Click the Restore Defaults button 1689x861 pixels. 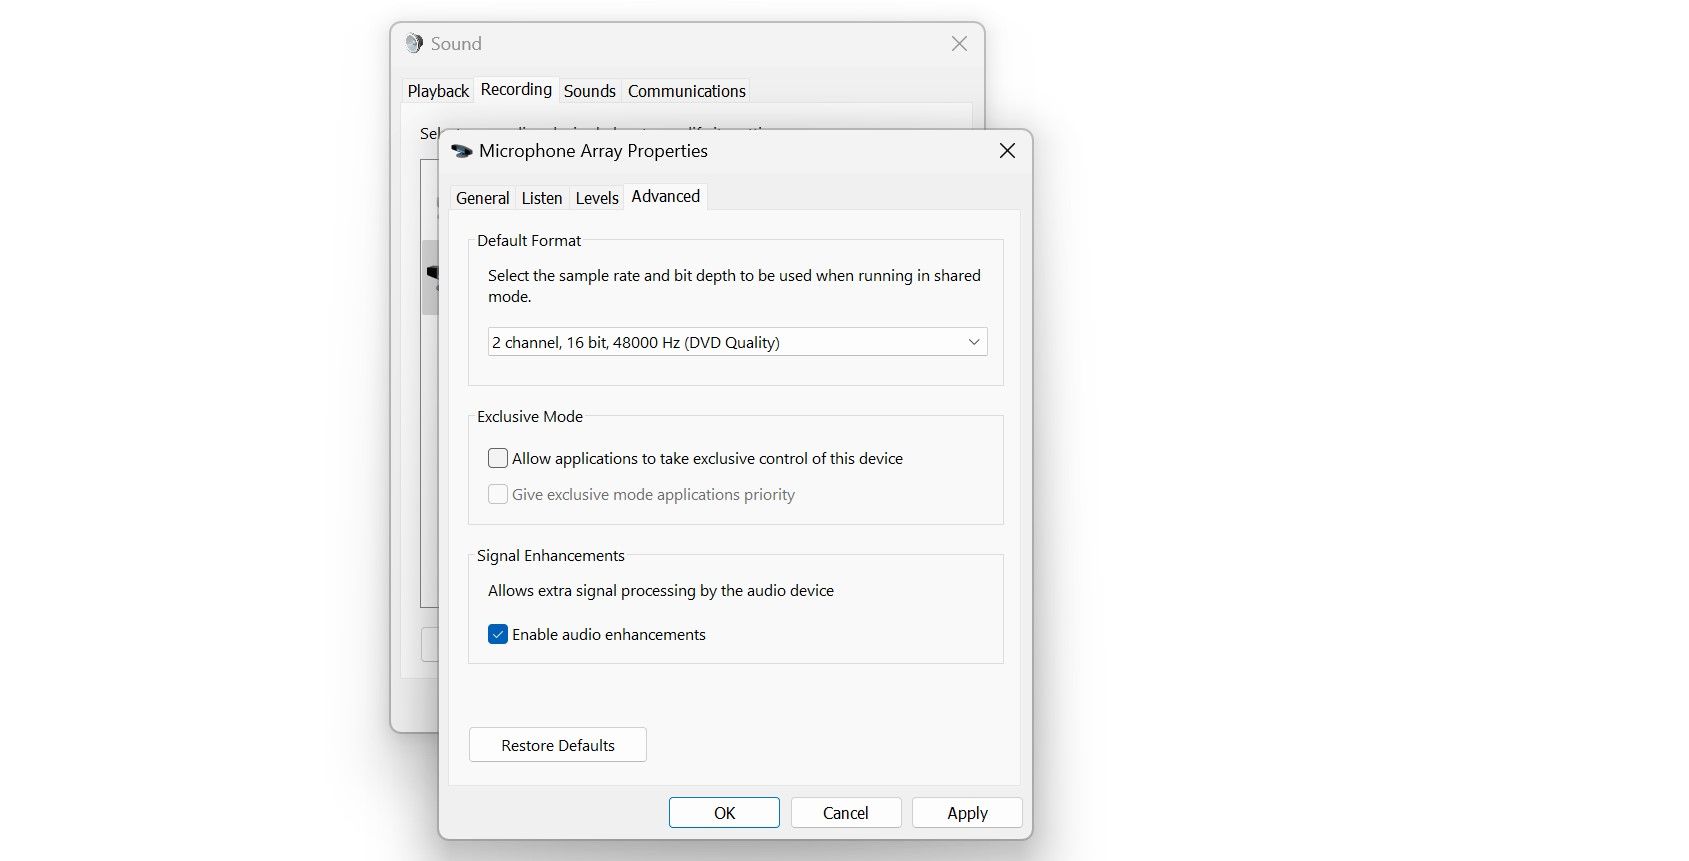(557, 745)
